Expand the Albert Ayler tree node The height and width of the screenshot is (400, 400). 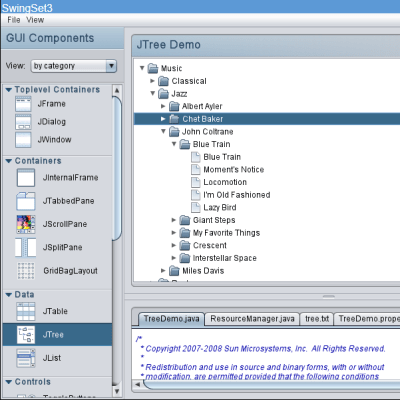pos(163,106)
